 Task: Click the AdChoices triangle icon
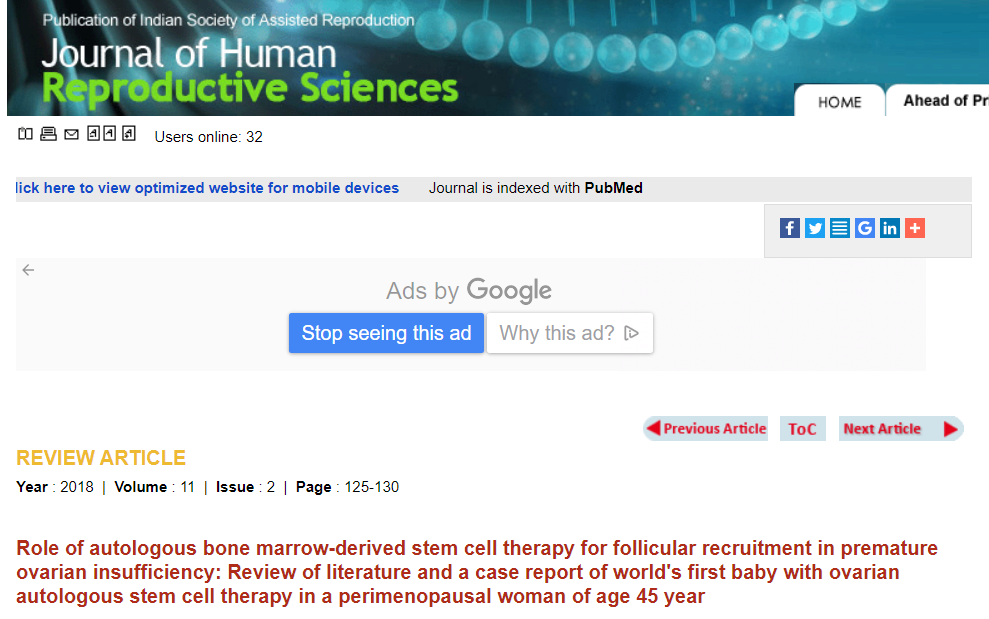[x=631, y=333]
